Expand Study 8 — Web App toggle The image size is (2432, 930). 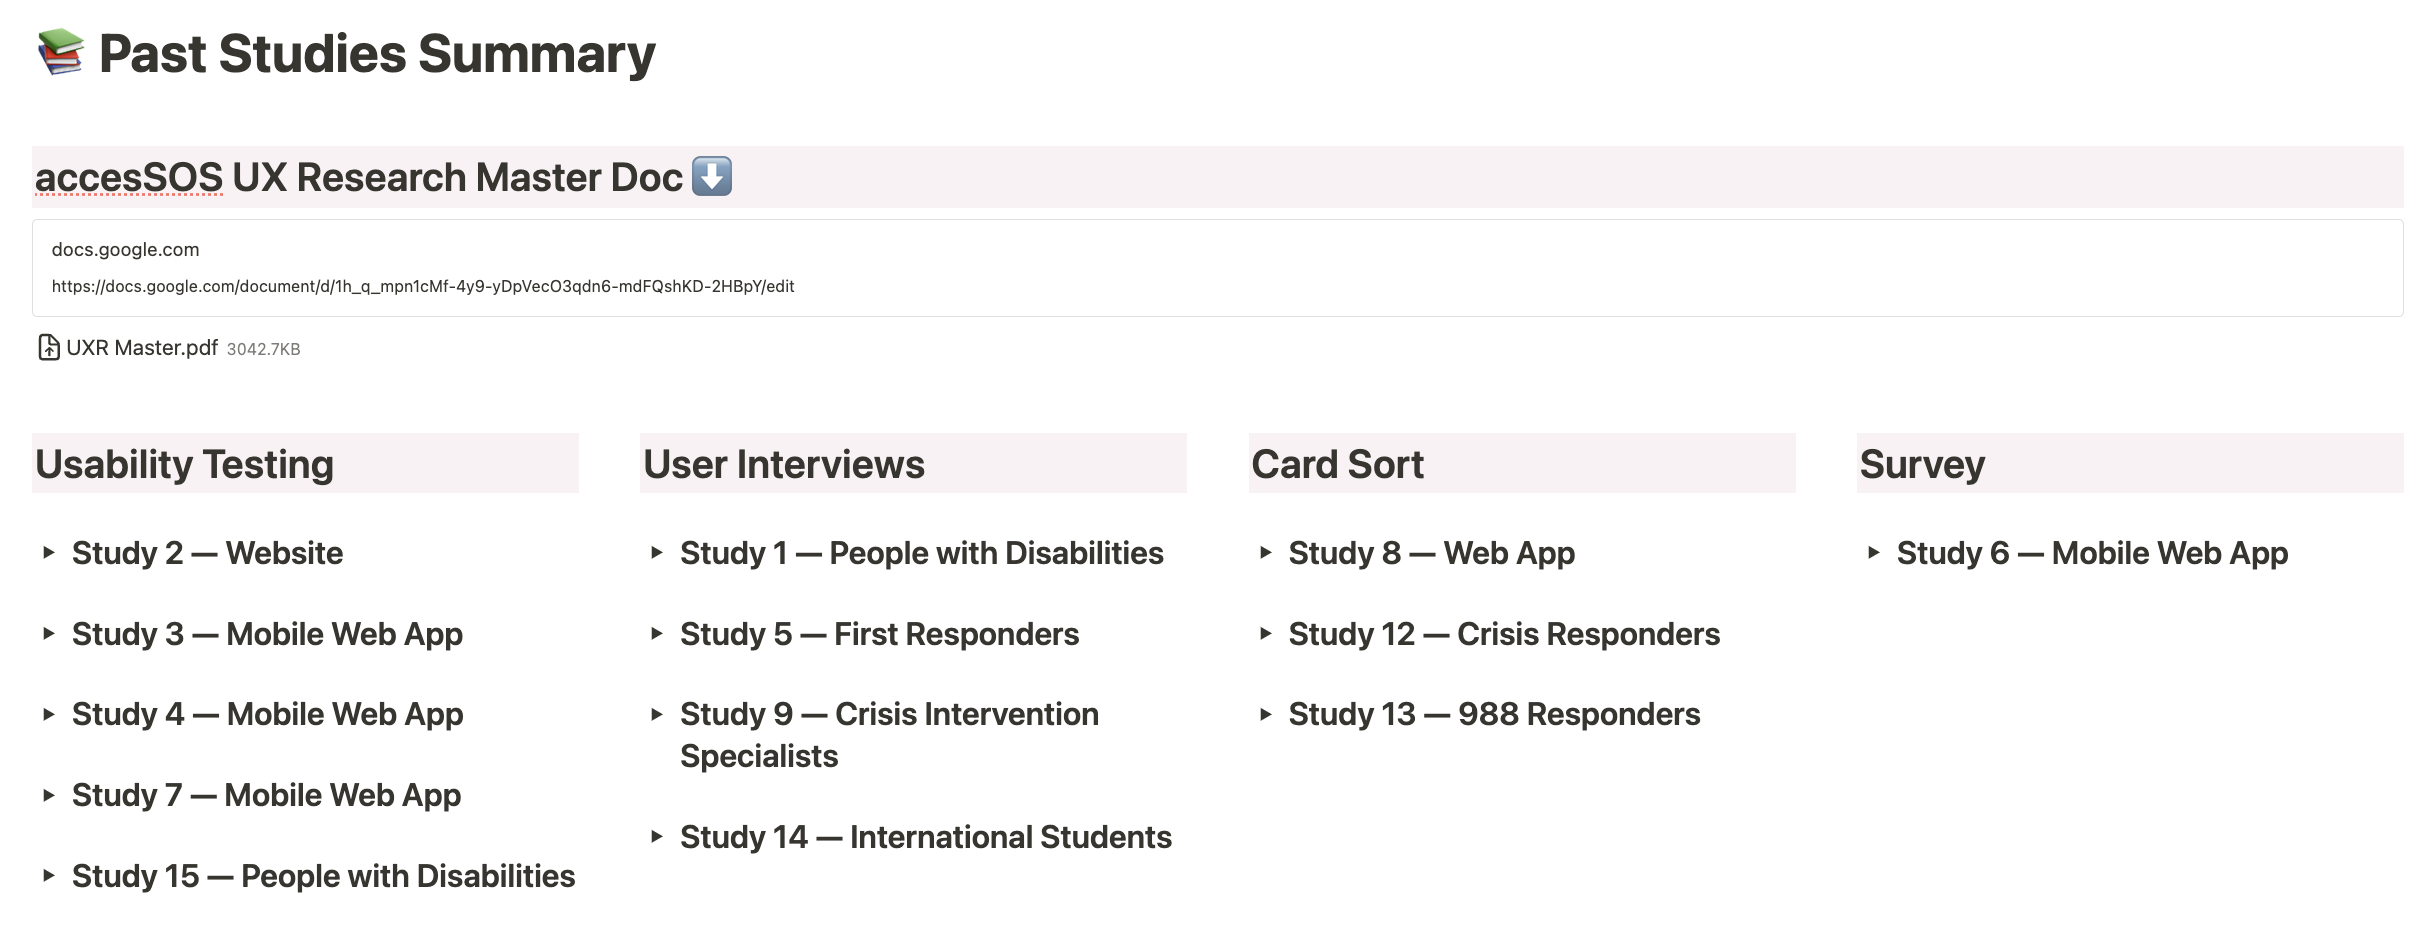point(1265,552)
